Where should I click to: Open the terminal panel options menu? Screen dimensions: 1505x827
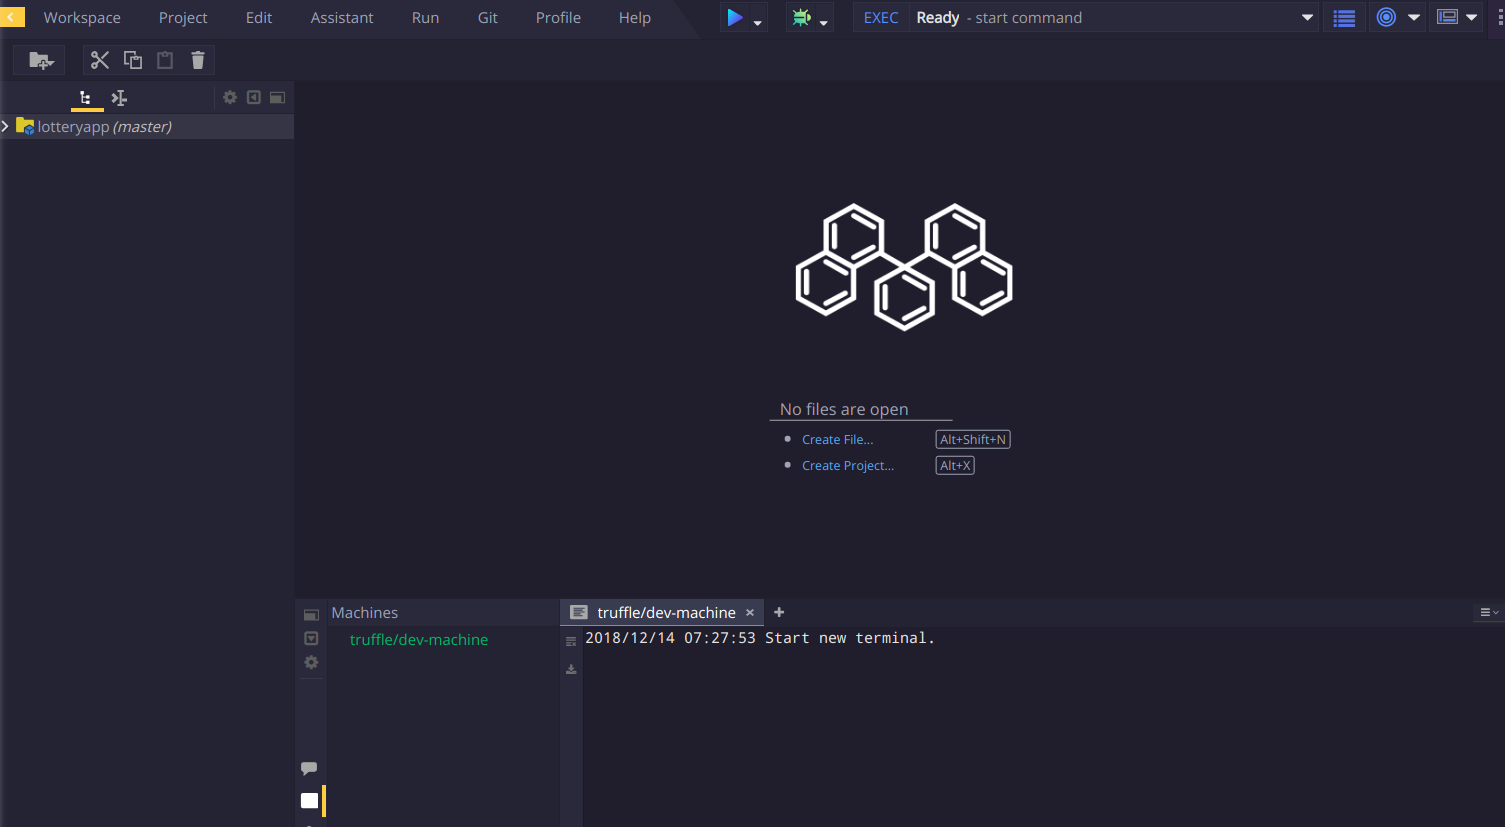point(1489,612)
